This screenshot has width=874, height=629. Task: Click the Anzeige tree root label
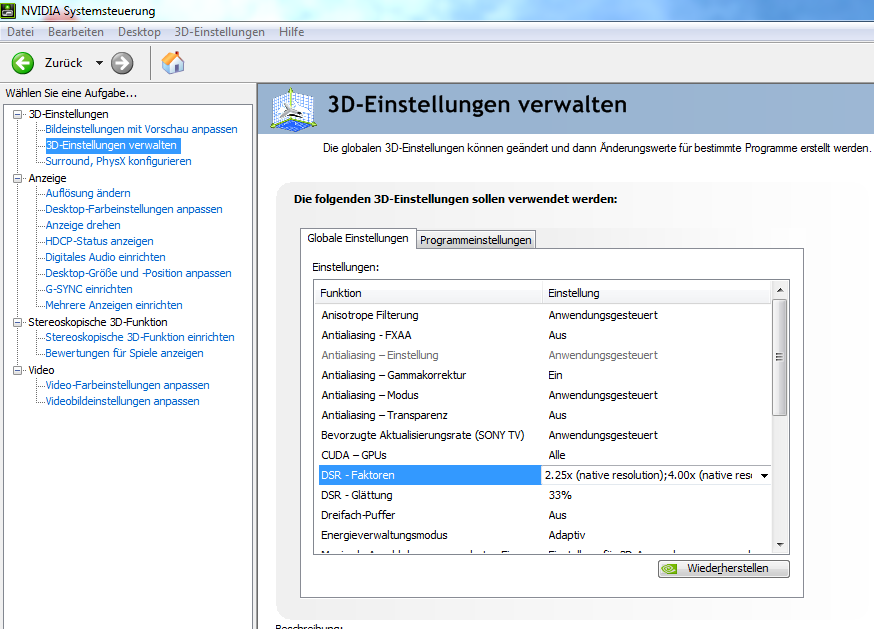47,178
